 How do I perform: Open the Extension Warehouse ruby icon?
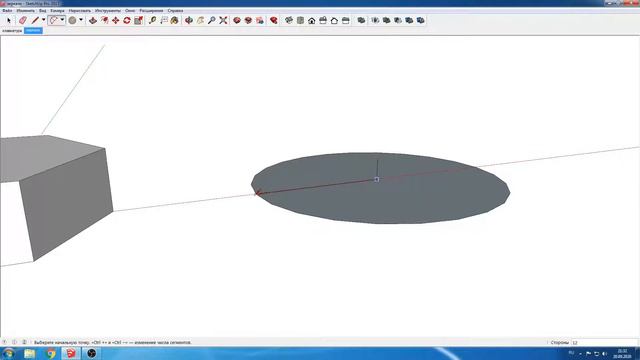click(x=273, y=20)
